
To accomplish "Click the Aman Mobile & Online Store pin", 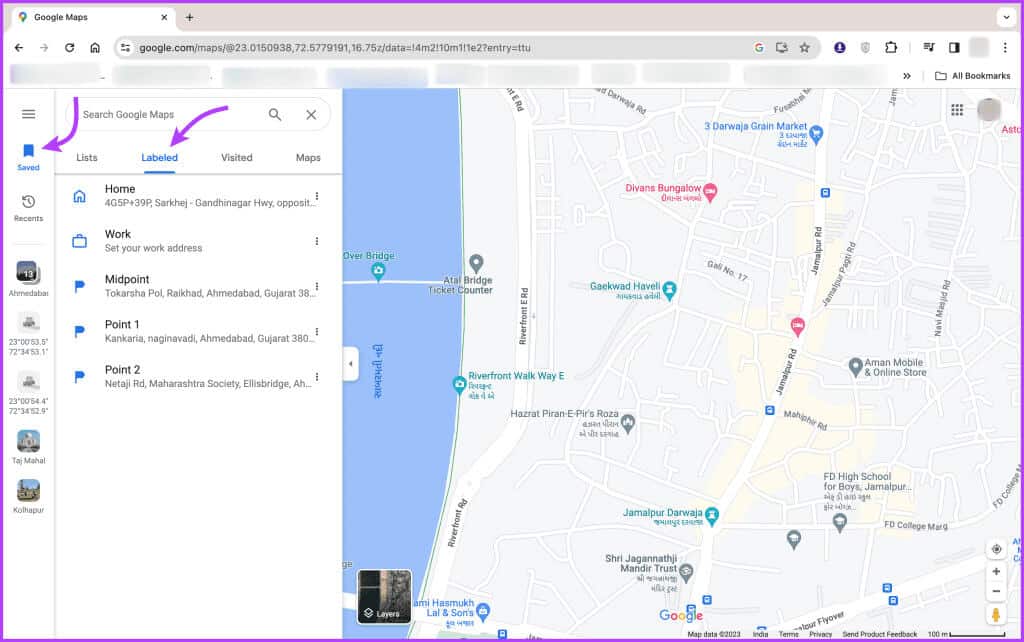I will [856, 367].
